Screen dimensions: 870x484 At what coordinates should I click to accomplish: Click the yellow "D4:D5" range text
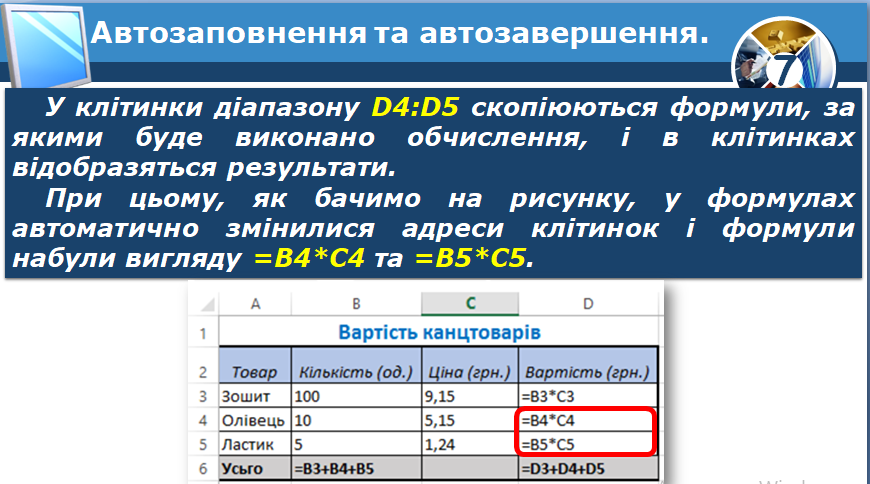[415, 107]
